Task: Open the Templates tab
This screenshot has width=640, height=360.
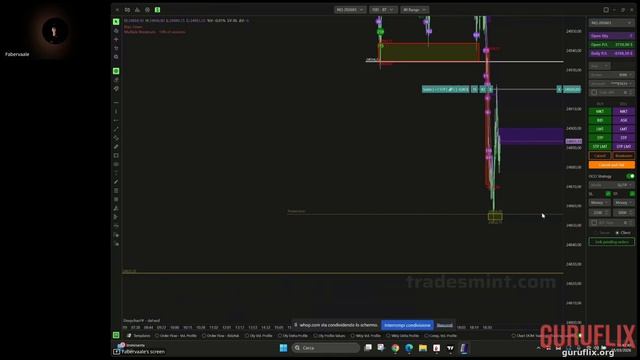Action: point(139,336)
